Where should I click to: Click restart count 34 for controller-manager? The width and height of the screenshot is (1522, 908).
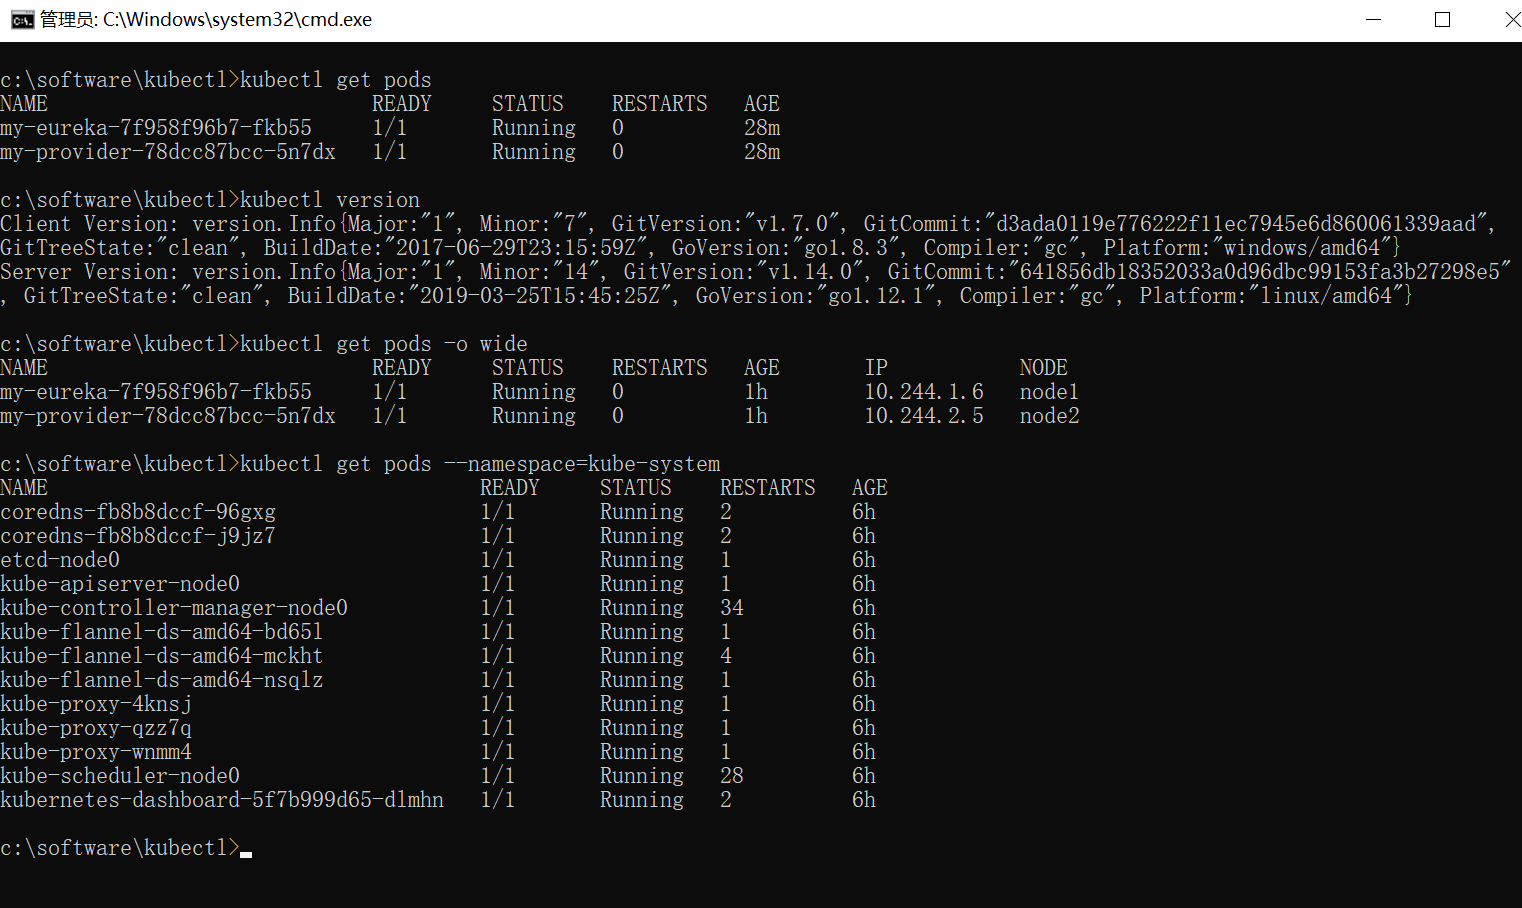pos(732,608)
